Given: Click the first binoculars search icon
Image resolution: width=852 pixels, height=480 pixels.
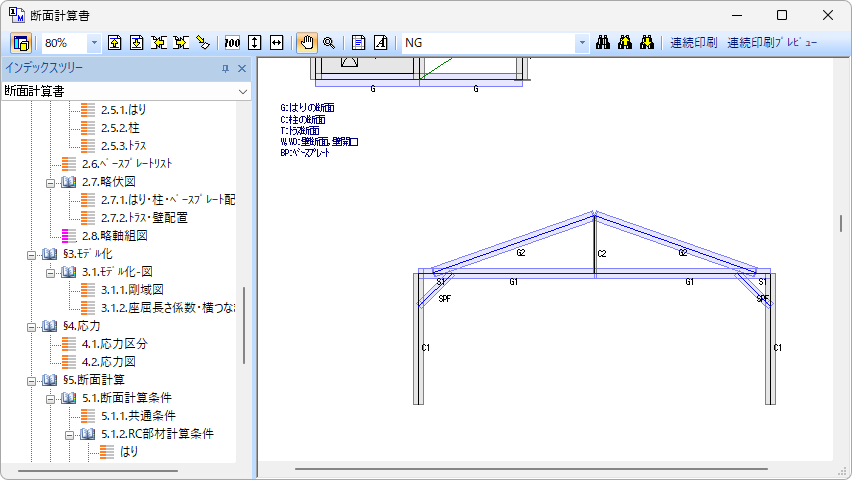Looking at the screenshot, I should (603, 43).
